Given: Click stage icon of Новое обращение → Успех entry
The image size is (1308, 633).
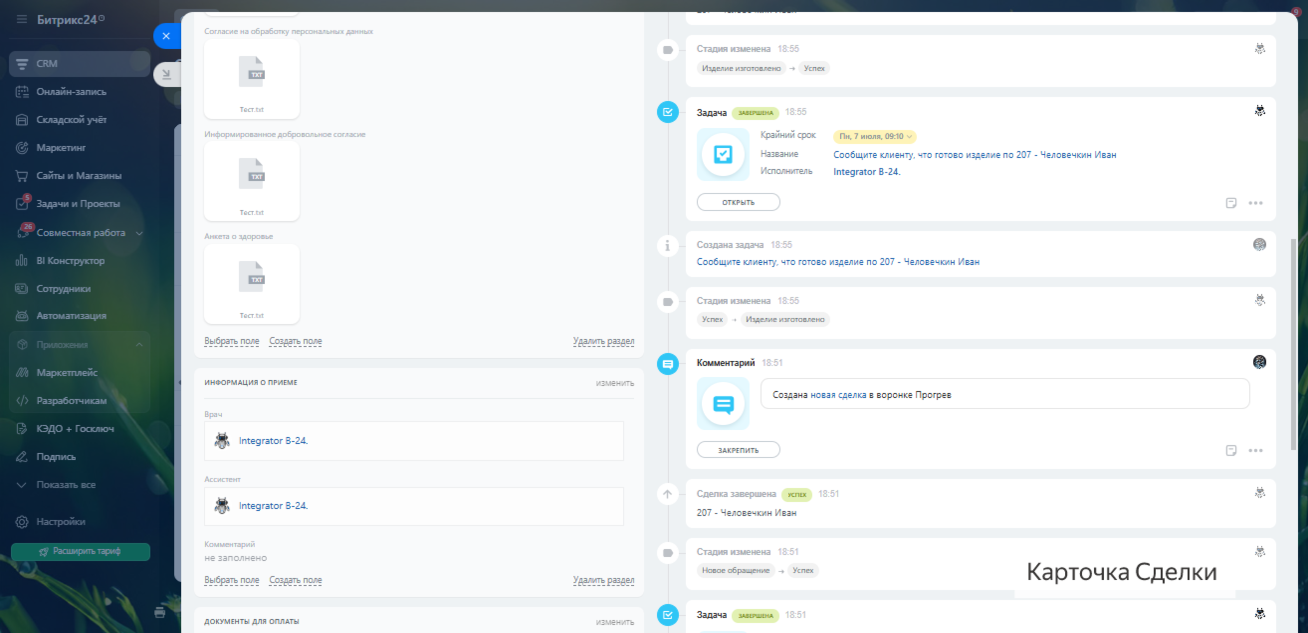Looking at the screenshot, I should 668,552.
